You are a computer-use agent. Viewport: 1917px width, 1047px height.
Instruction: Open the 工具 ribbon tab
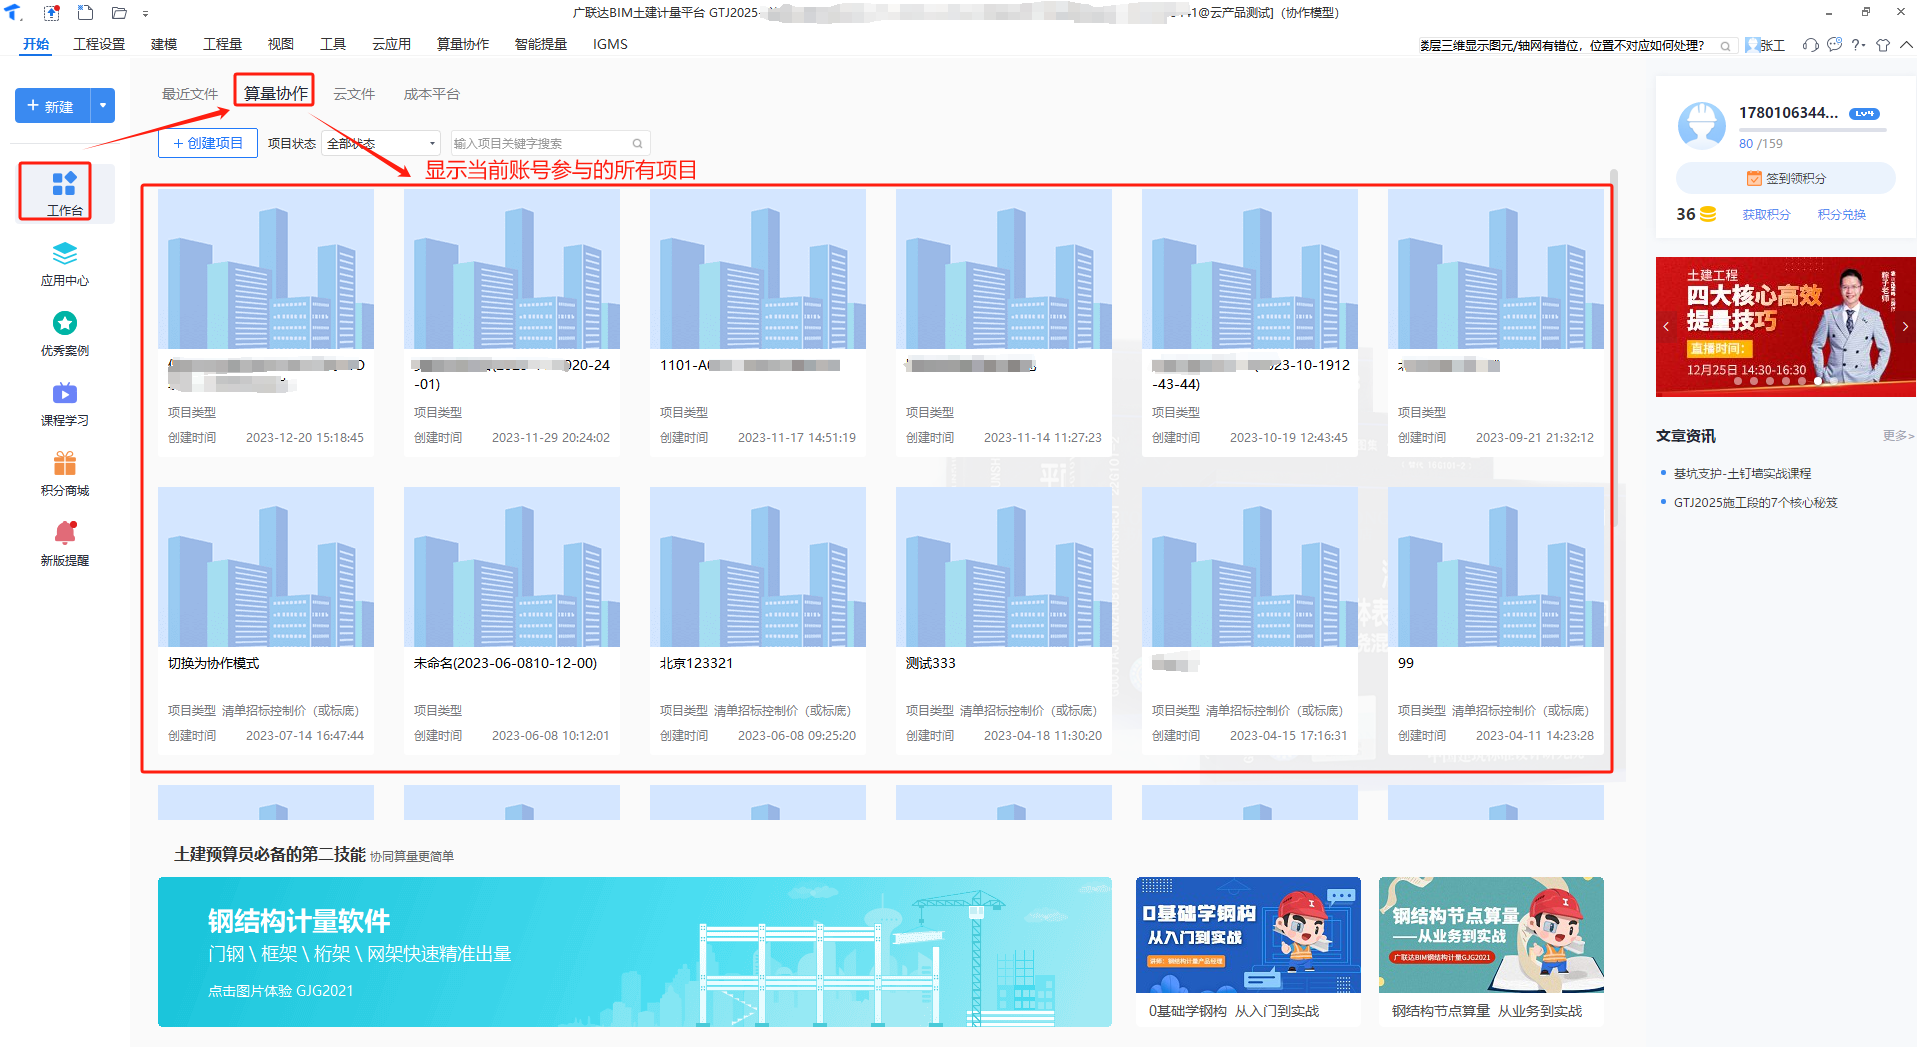333,44
